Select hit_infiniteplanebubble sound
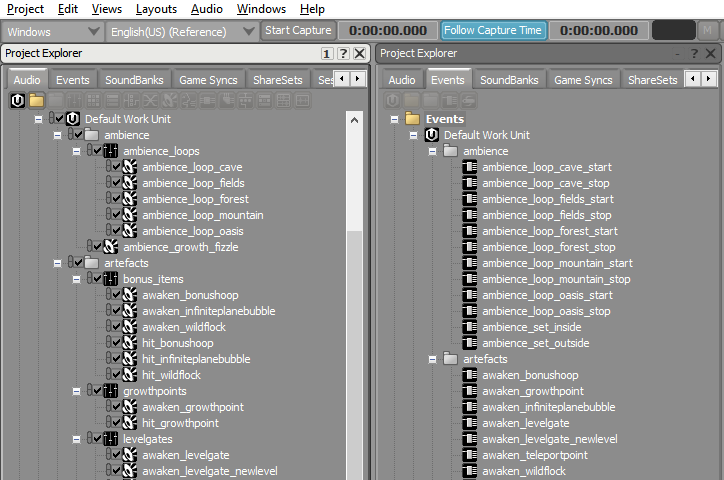 point(196,359)
